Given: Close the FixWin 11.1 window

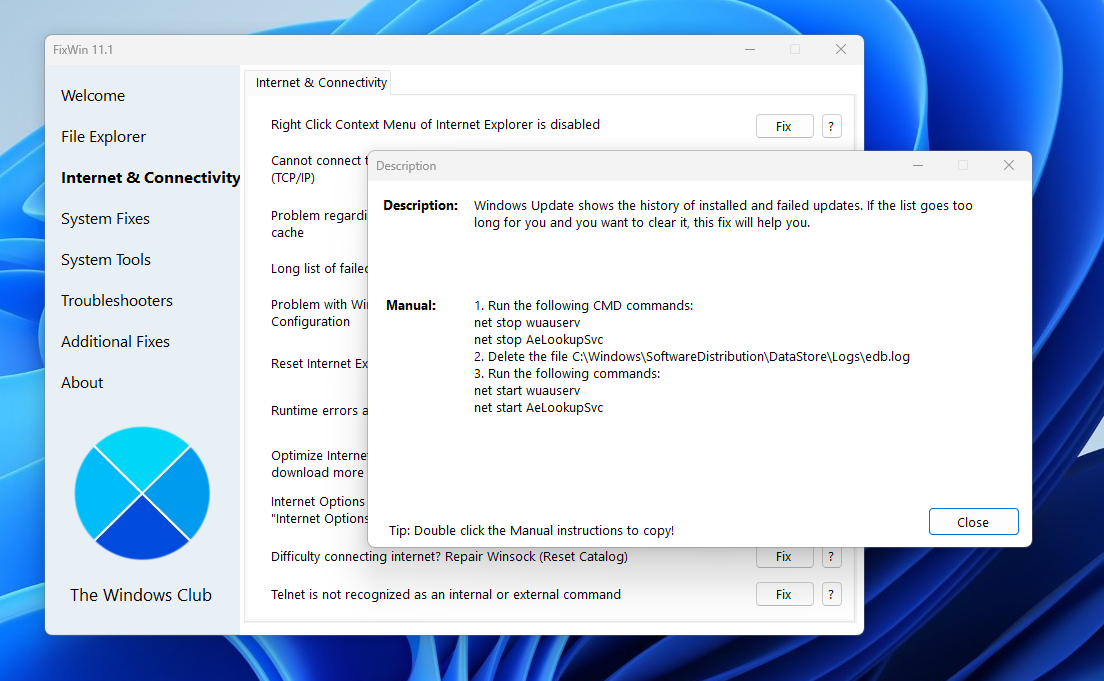Looking at the screenshot, I should tap(841, 49).
